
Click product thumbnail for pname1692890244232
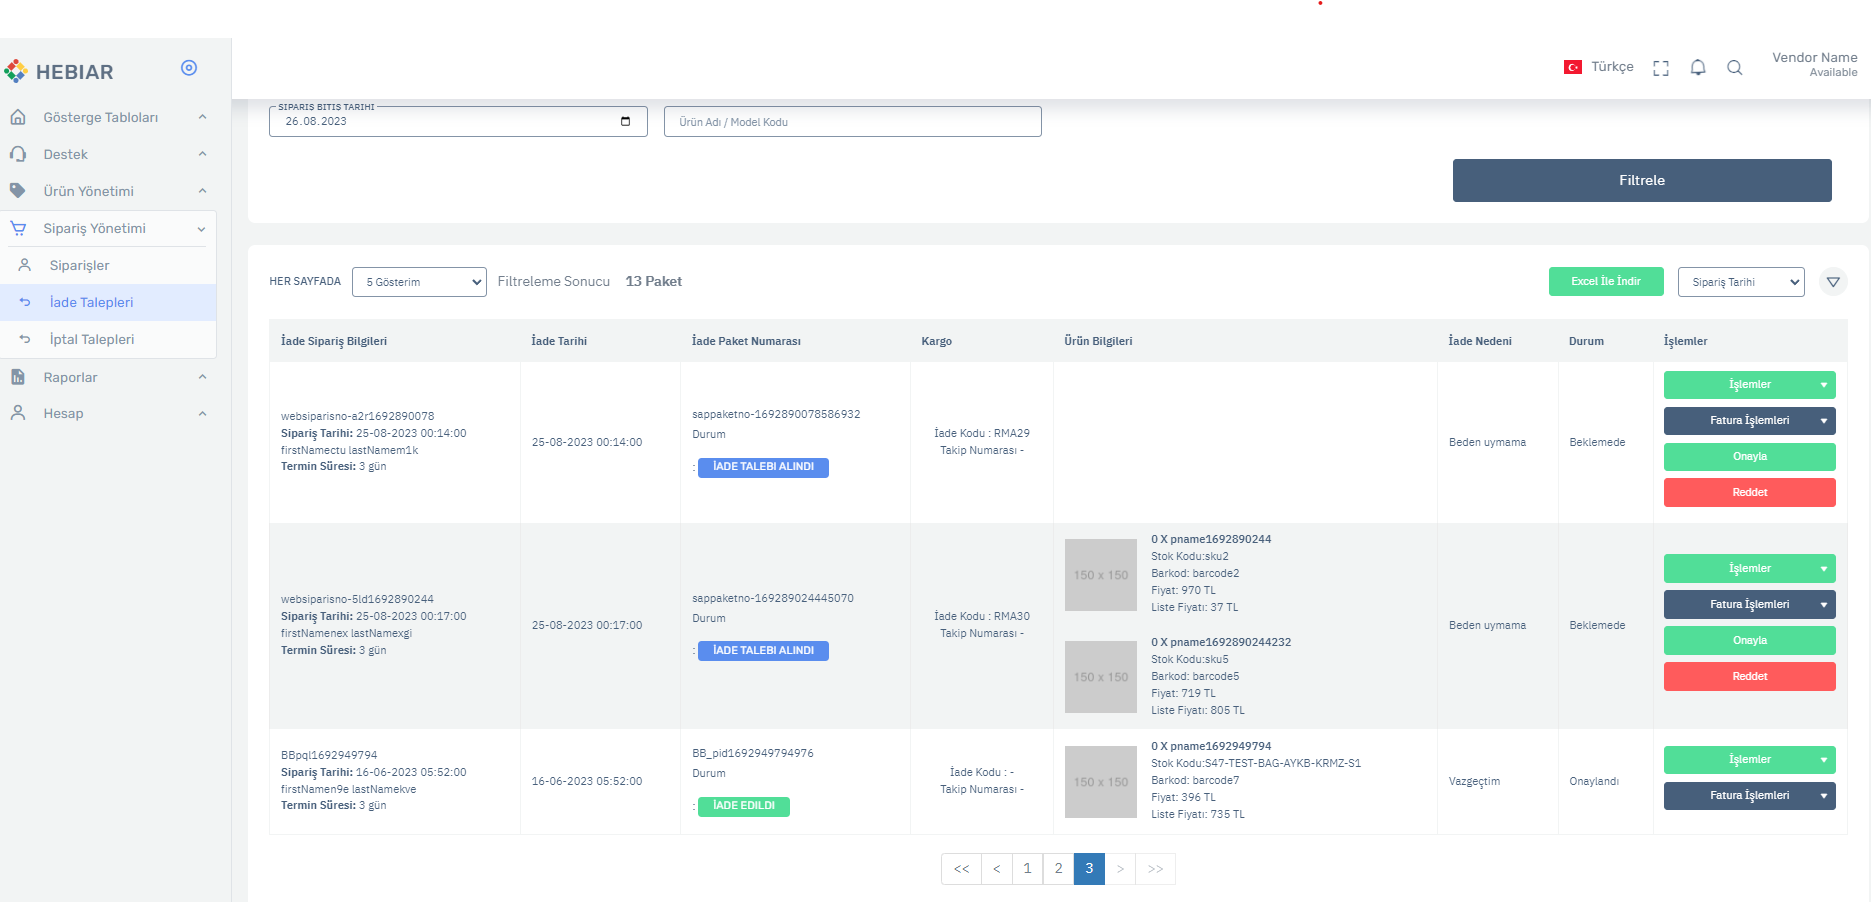[x=1101, y=677]
